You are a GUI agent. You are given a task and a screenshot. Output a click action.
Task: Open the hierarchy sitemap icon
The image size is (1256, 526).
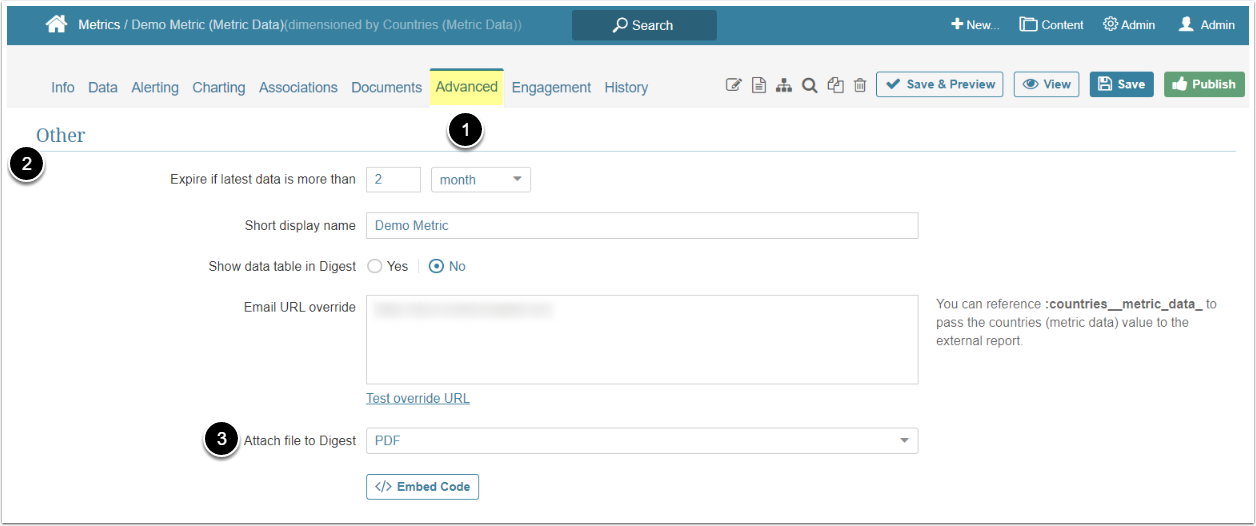click(784, 86)
